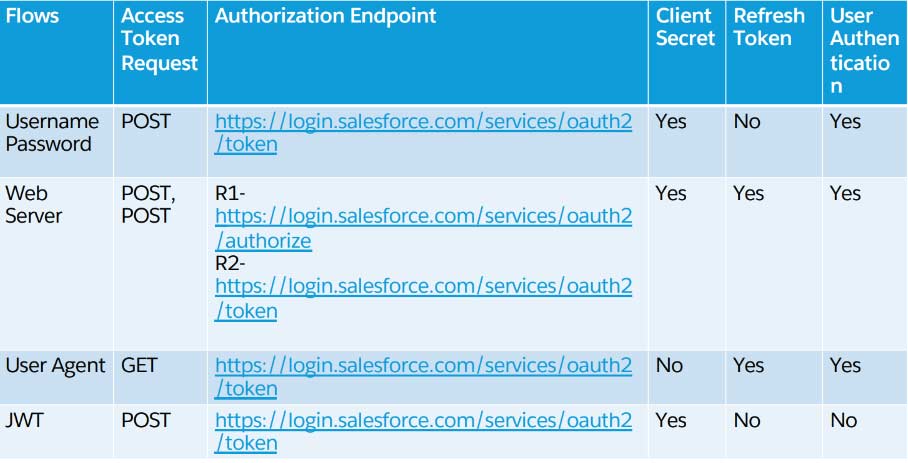Click the Authorization Endpoint column header
This screenshot has height=463, width=908.
(326, 17)
